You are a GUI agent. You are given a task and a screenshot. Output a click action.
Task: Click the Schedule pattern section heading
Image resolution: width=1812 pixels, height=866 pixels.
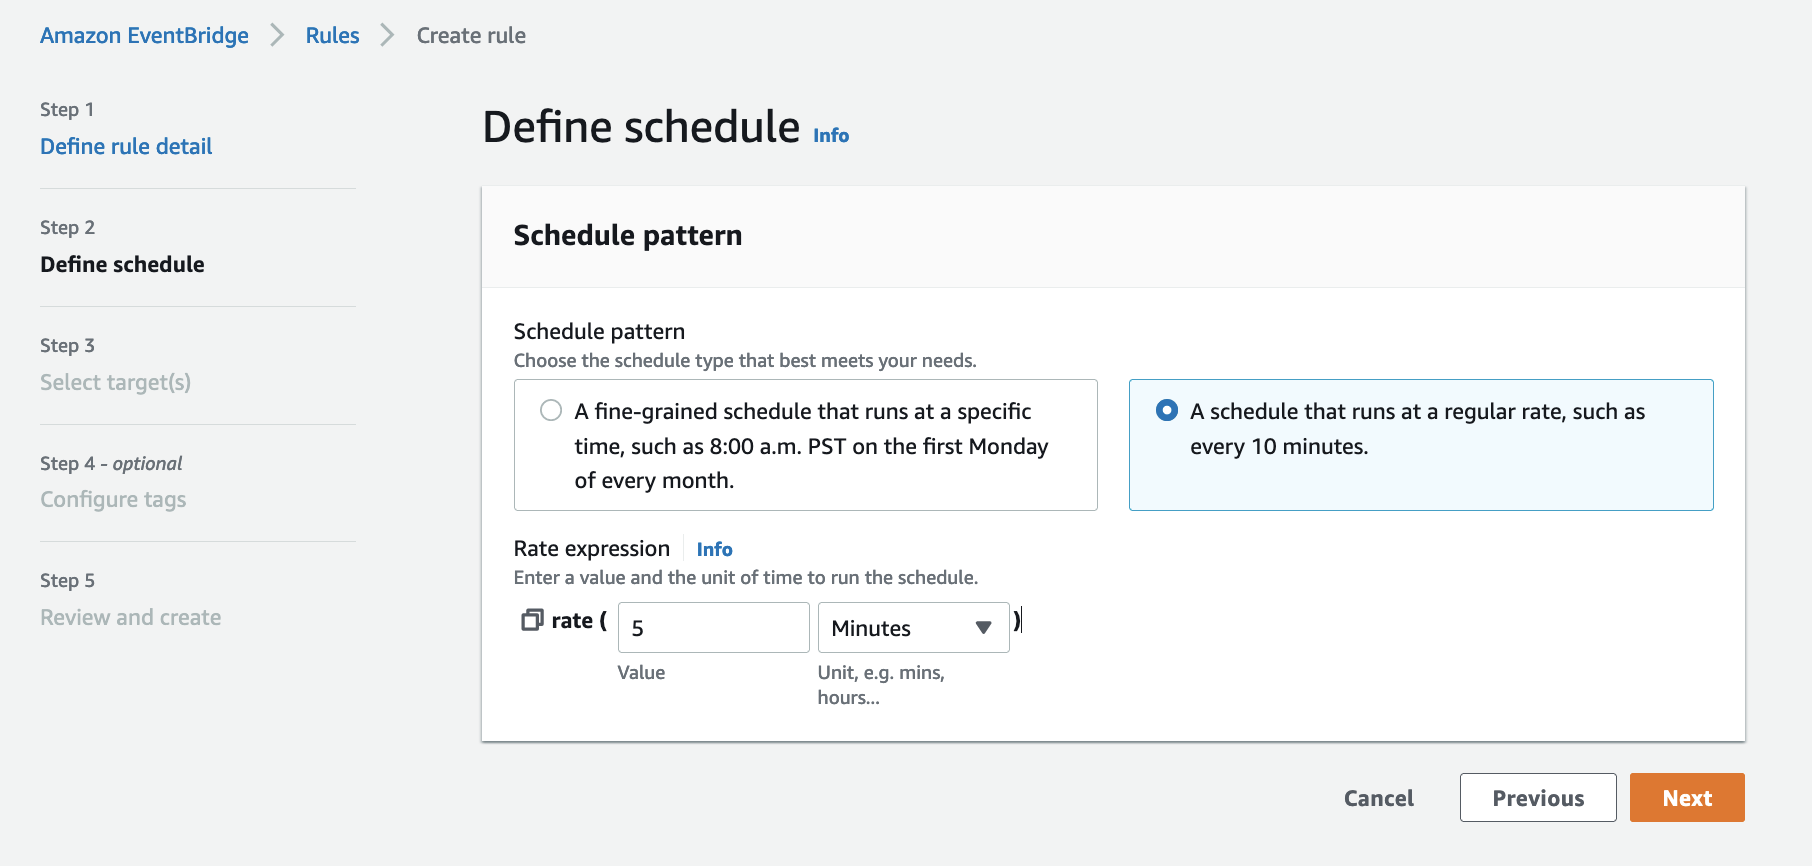(628, 236)
